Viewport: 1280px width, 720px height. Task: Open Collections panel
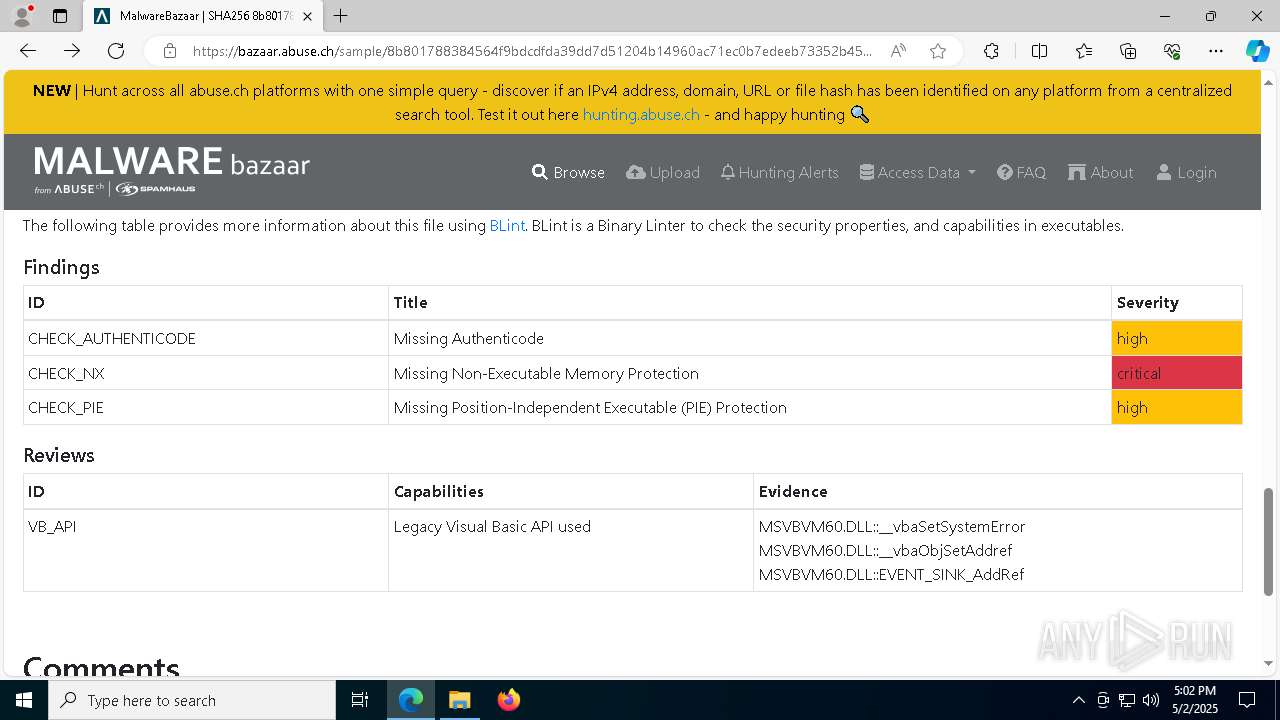[x=1128, y=51]
